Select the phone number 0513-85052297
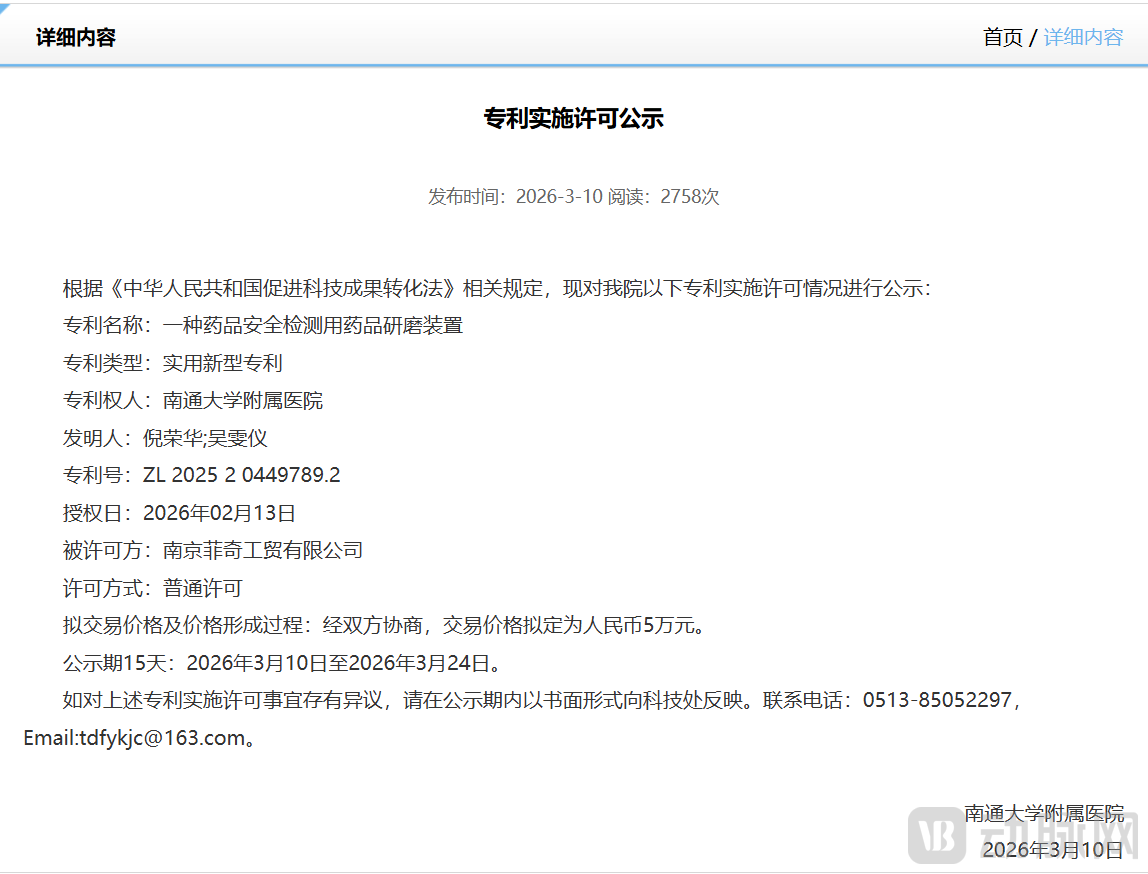The height and width of the screenshot is (874, 1148). click(940, 700)
